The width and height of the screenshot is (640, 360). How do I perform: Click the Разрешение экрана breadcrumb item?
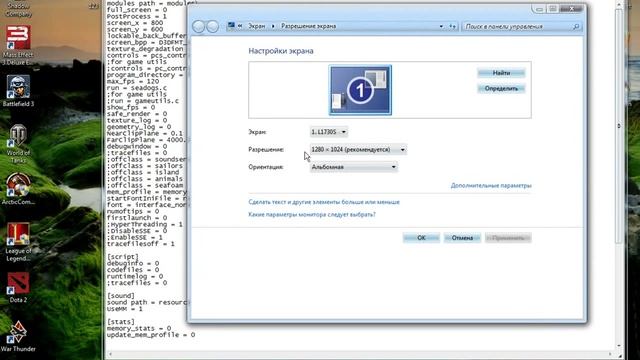[309, 26]
